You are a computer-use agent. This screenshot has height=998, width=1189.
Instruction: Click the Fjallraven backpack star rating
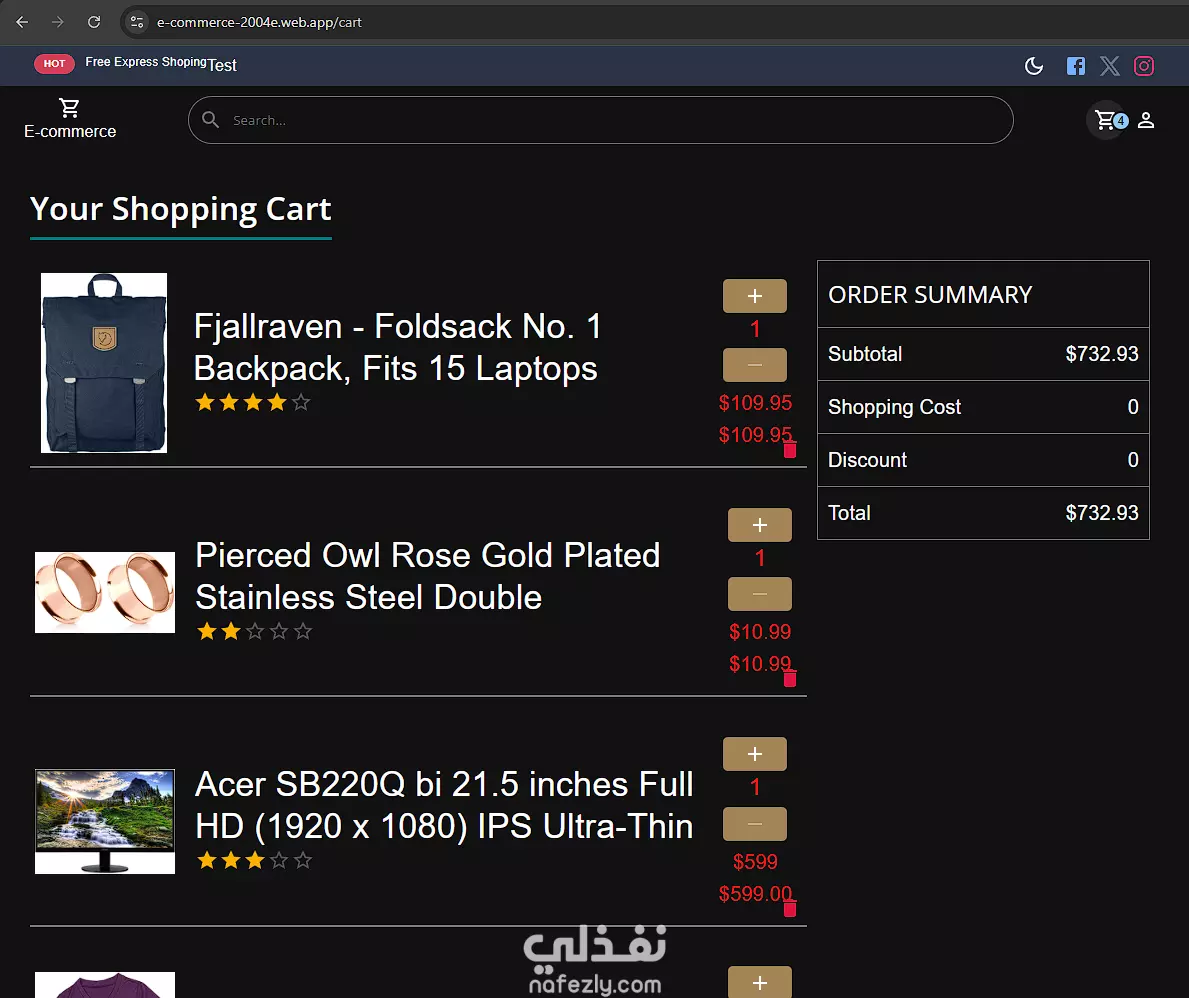pos(253,402)
